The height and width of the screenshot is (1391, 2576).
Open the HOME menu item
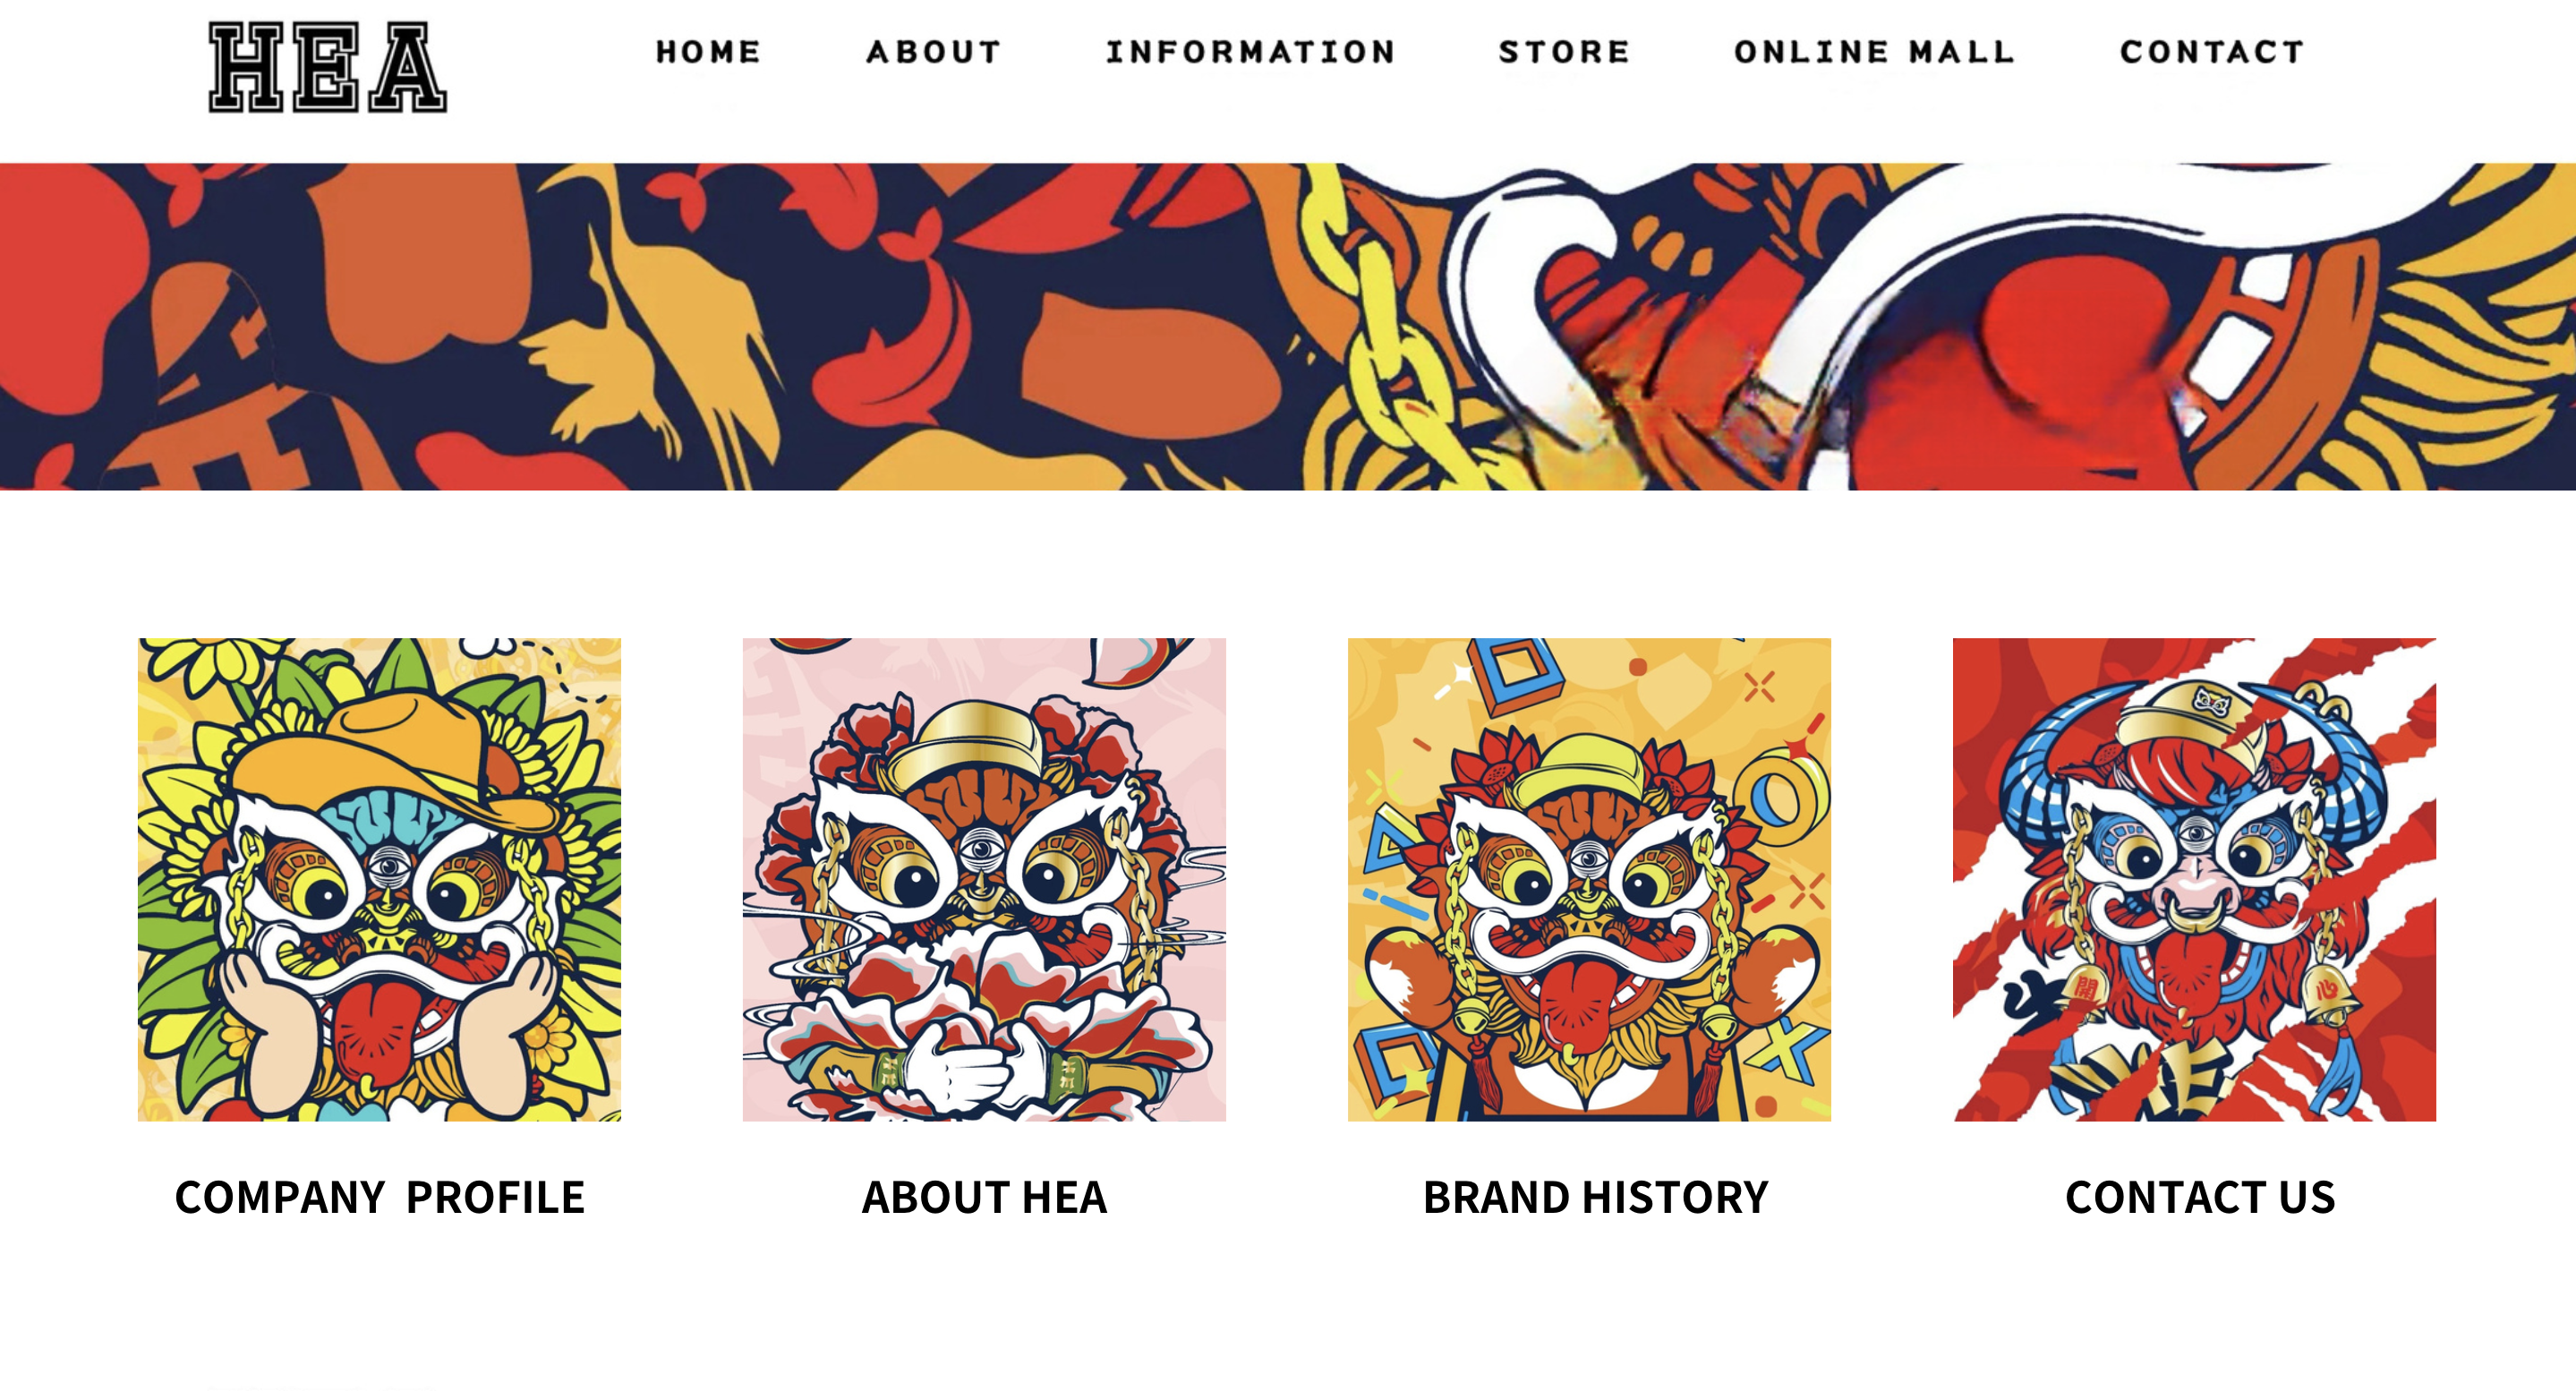coord(708,52)
